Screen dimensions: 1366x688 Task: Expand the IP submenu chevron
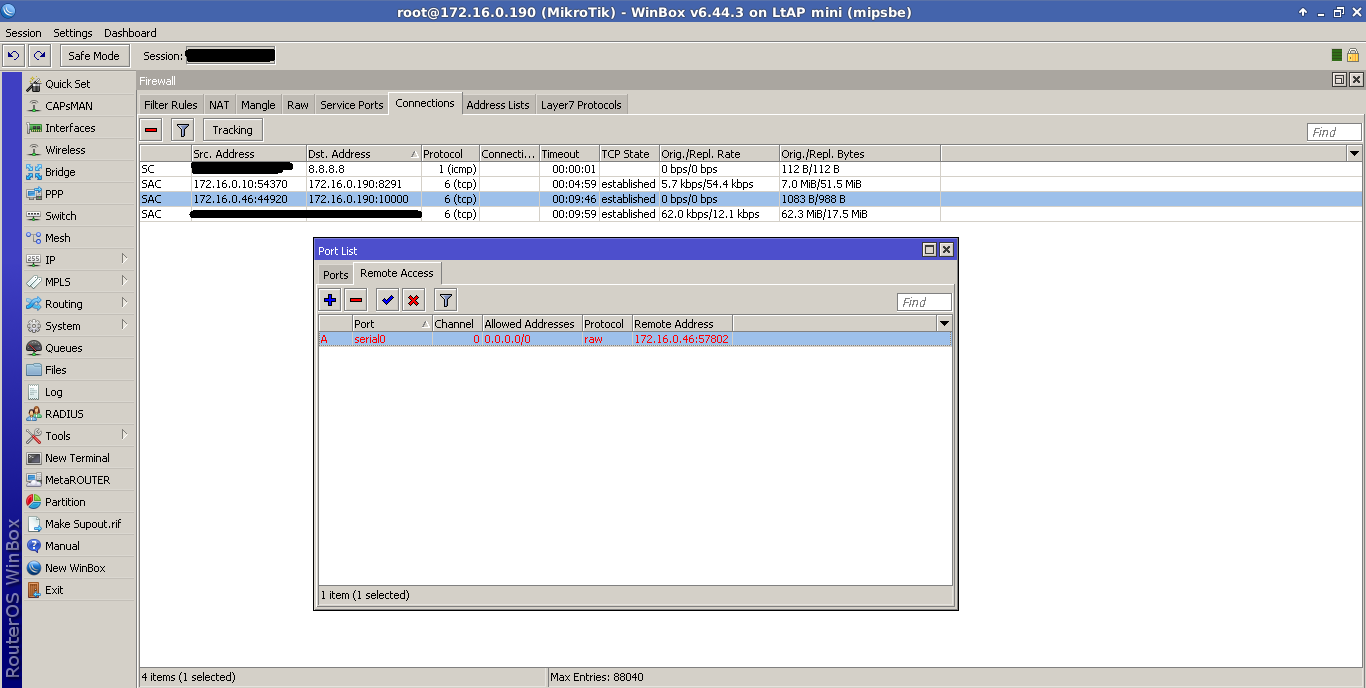click(126, 259)
